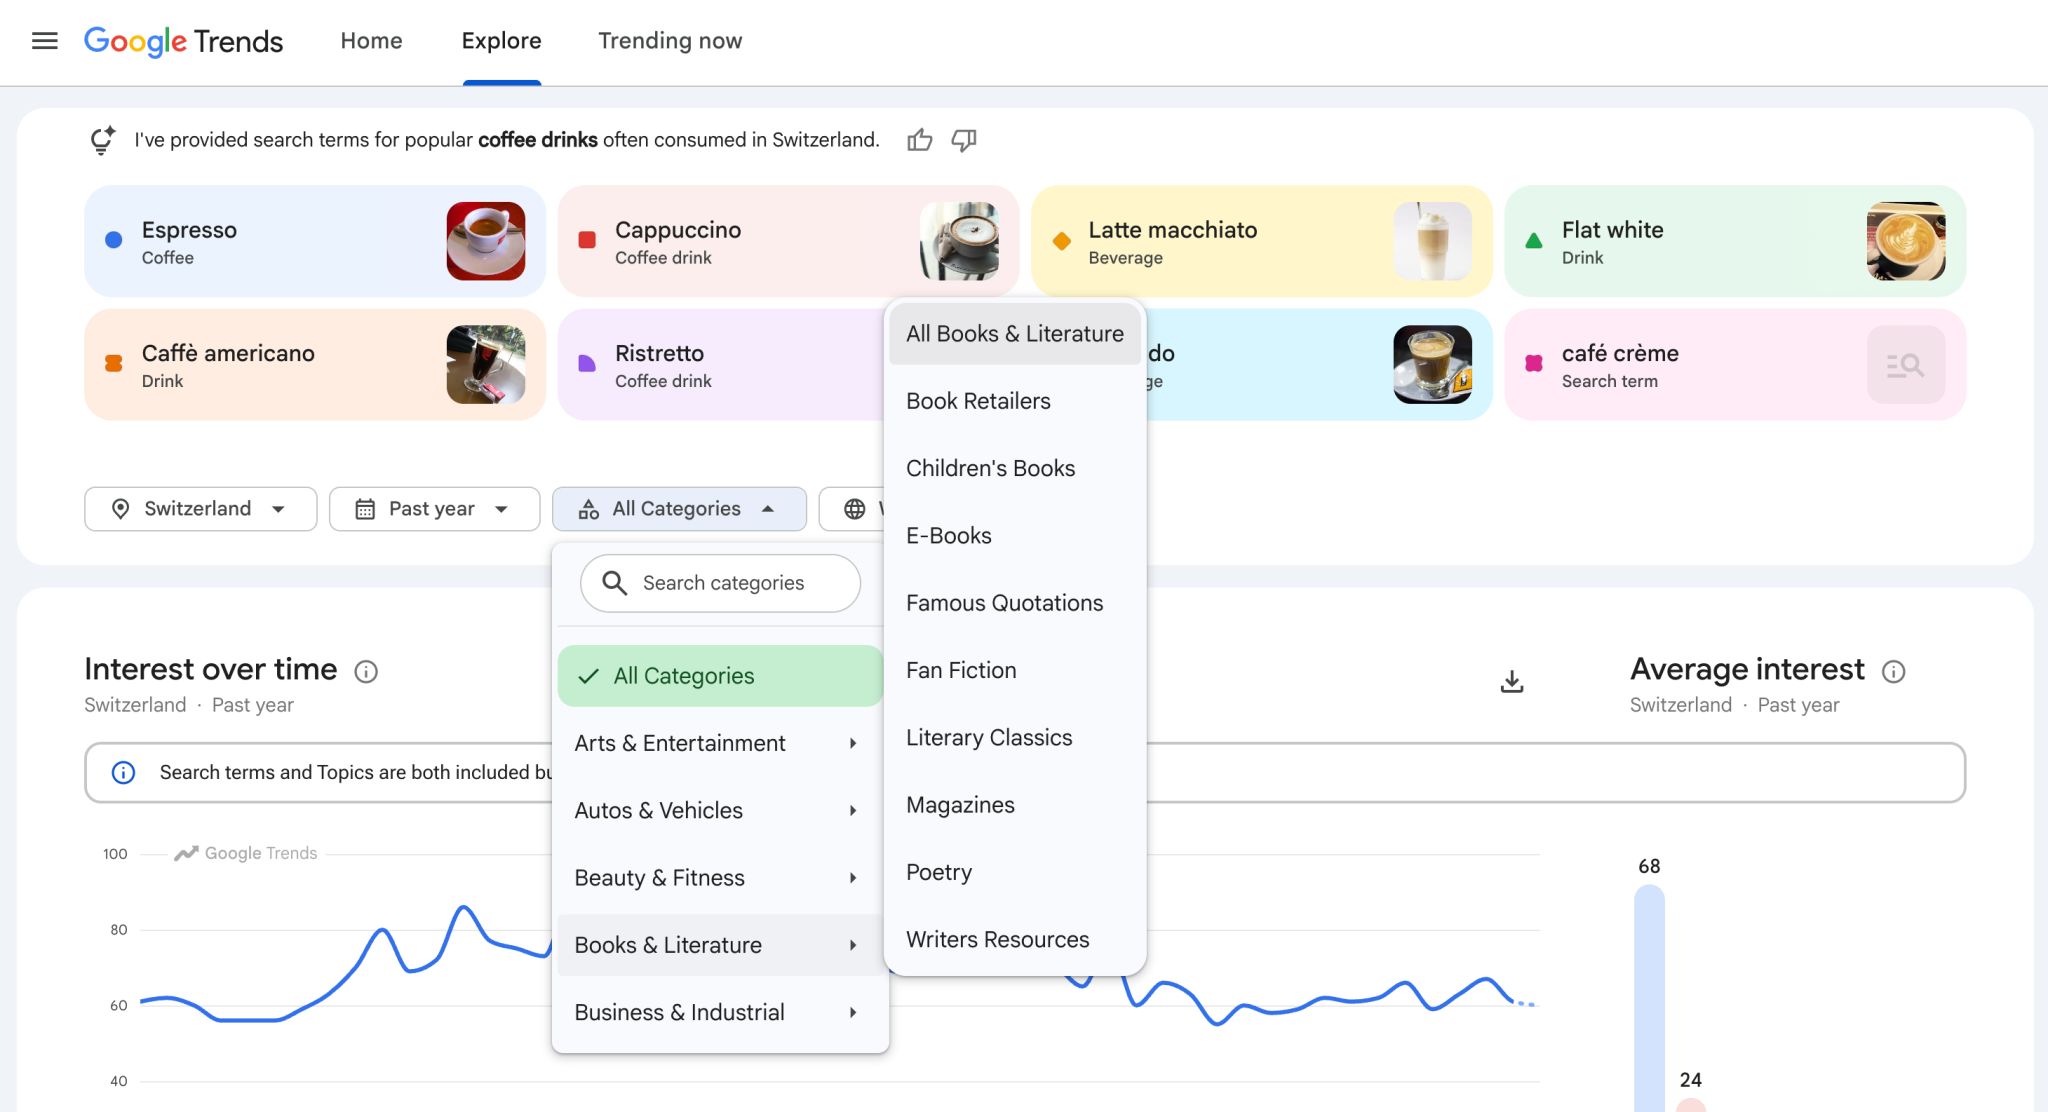Click the categories shapes icon
The width and height of the screenshot is (2048, 1112).
pyautogui.click(x=589, y=509)
